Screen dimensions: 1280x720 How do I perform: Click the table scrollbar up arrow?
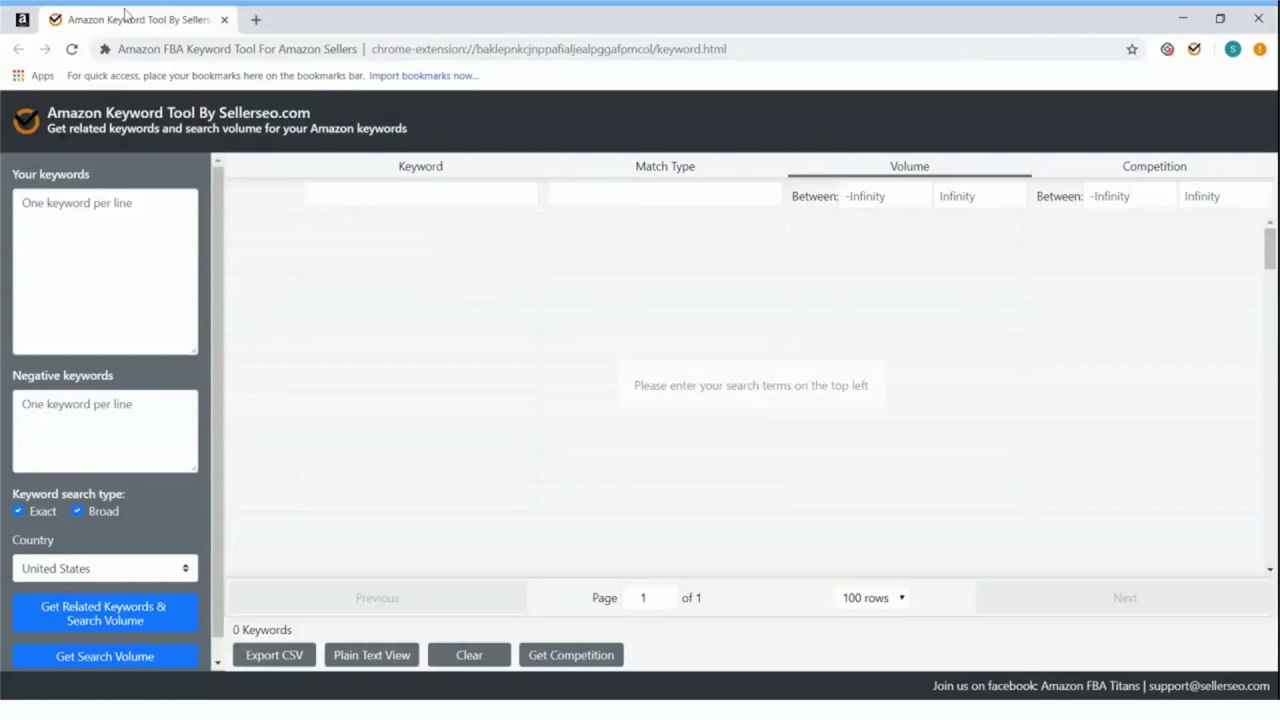coord(1270,221)
